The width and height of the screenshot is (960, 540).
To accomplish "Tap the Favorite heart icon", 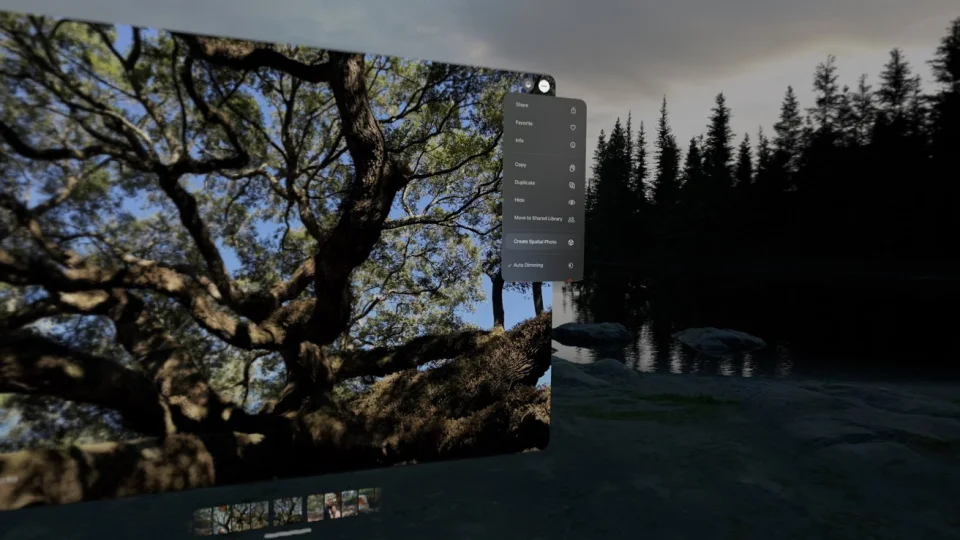I will pos(573,127).
